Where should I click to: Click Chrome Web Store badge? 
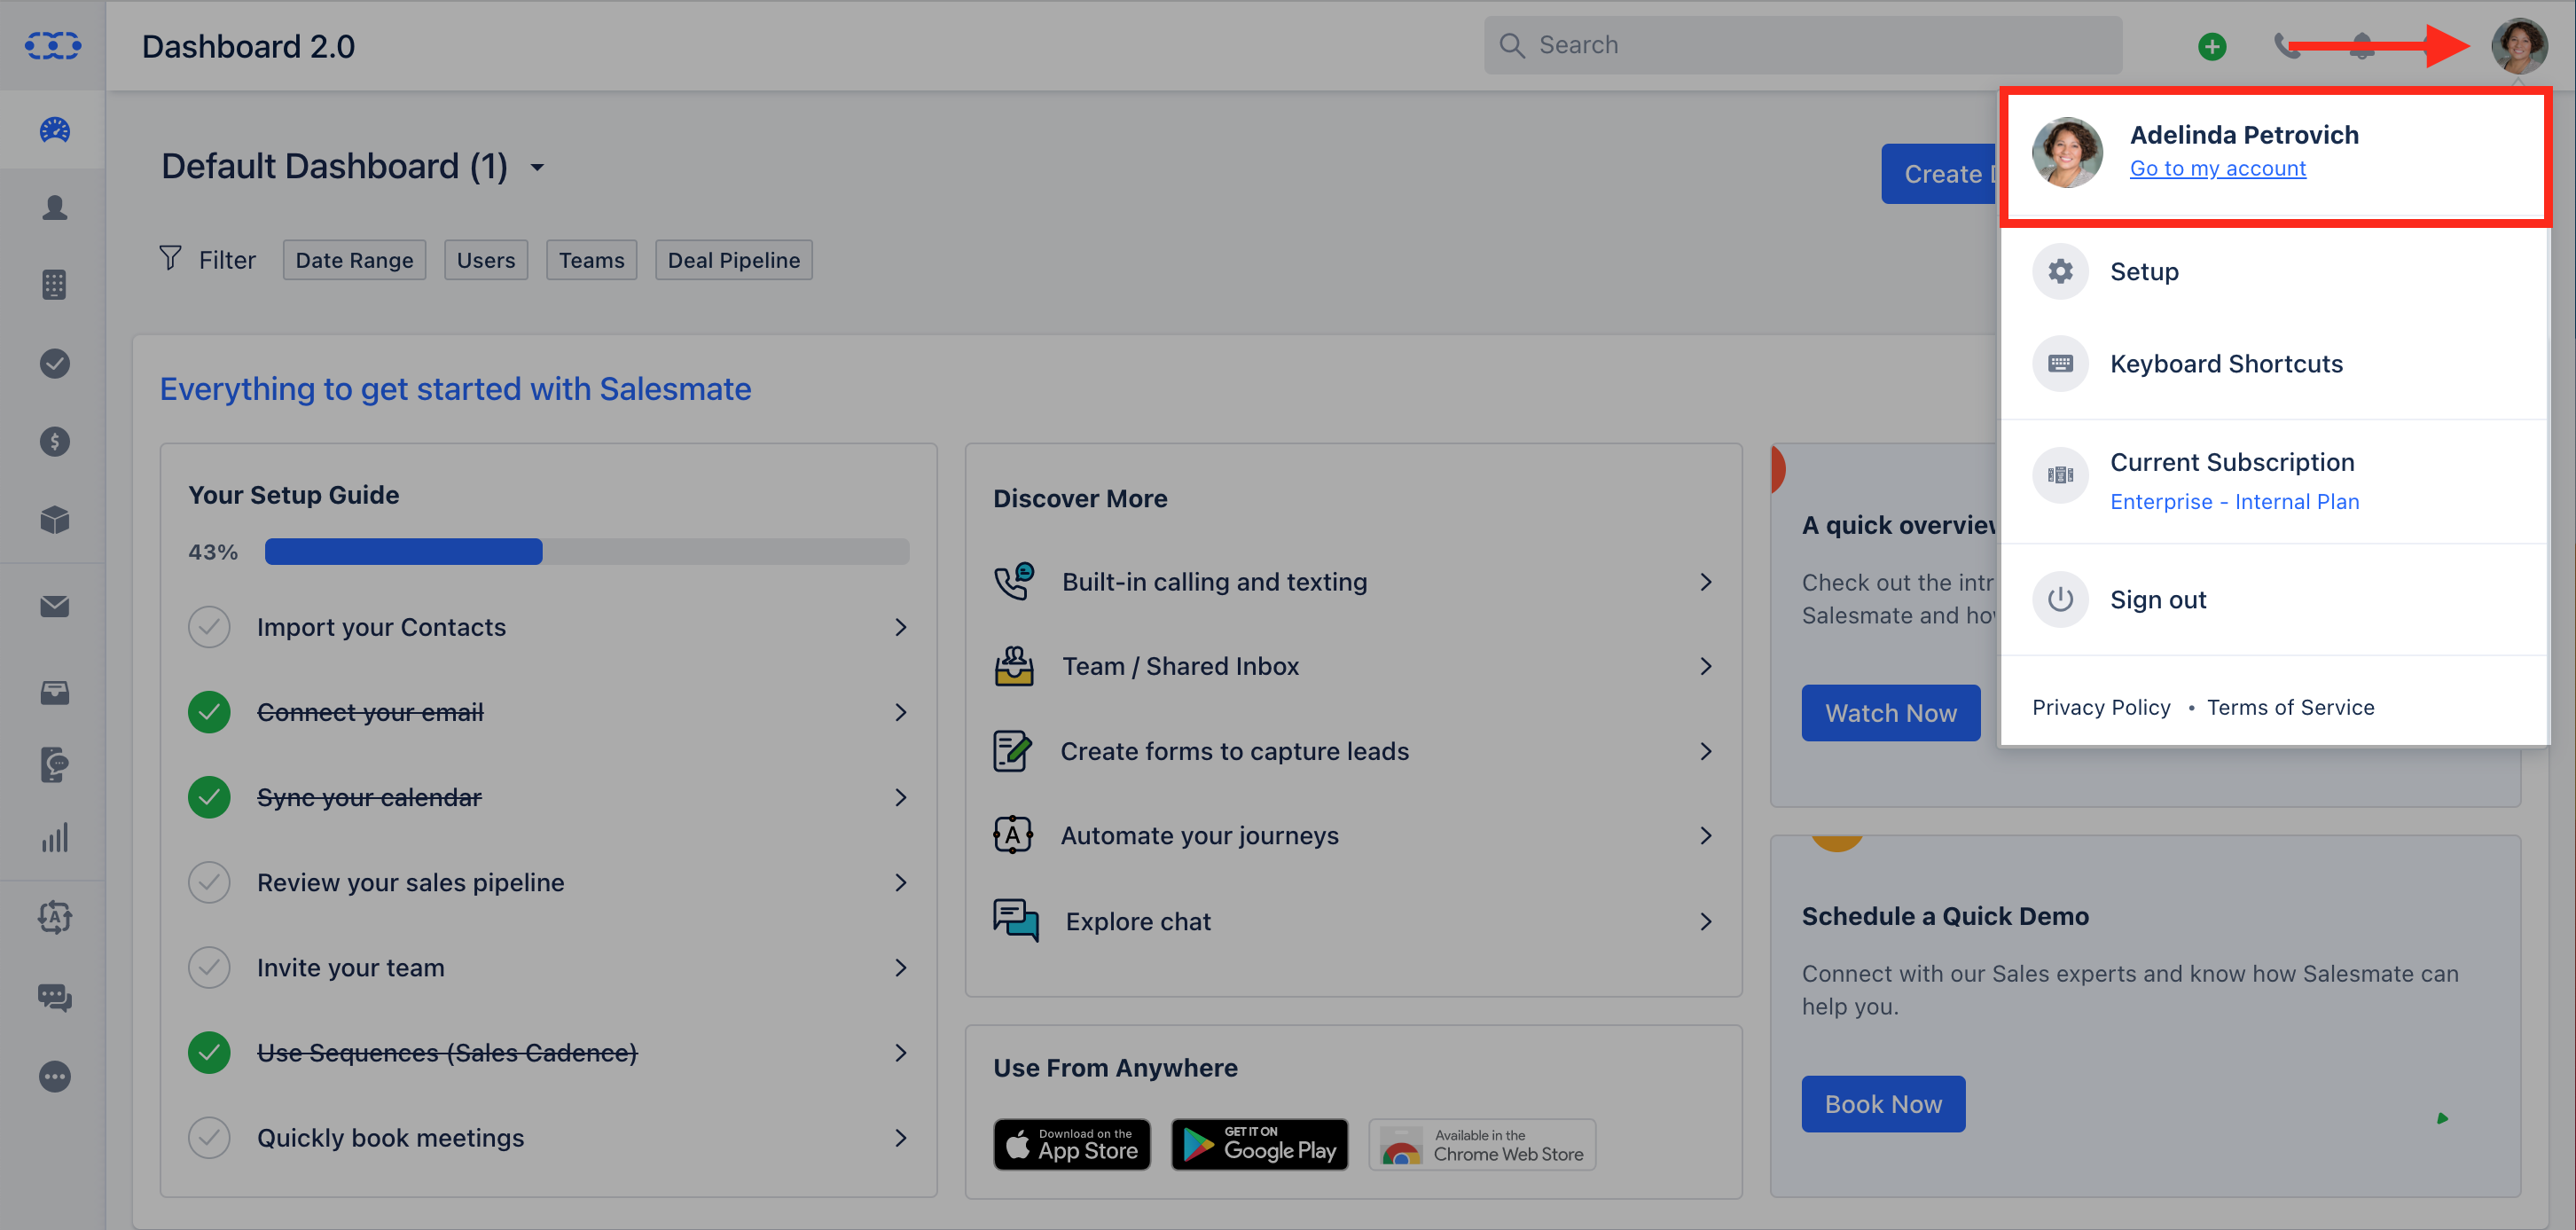1482,1144
